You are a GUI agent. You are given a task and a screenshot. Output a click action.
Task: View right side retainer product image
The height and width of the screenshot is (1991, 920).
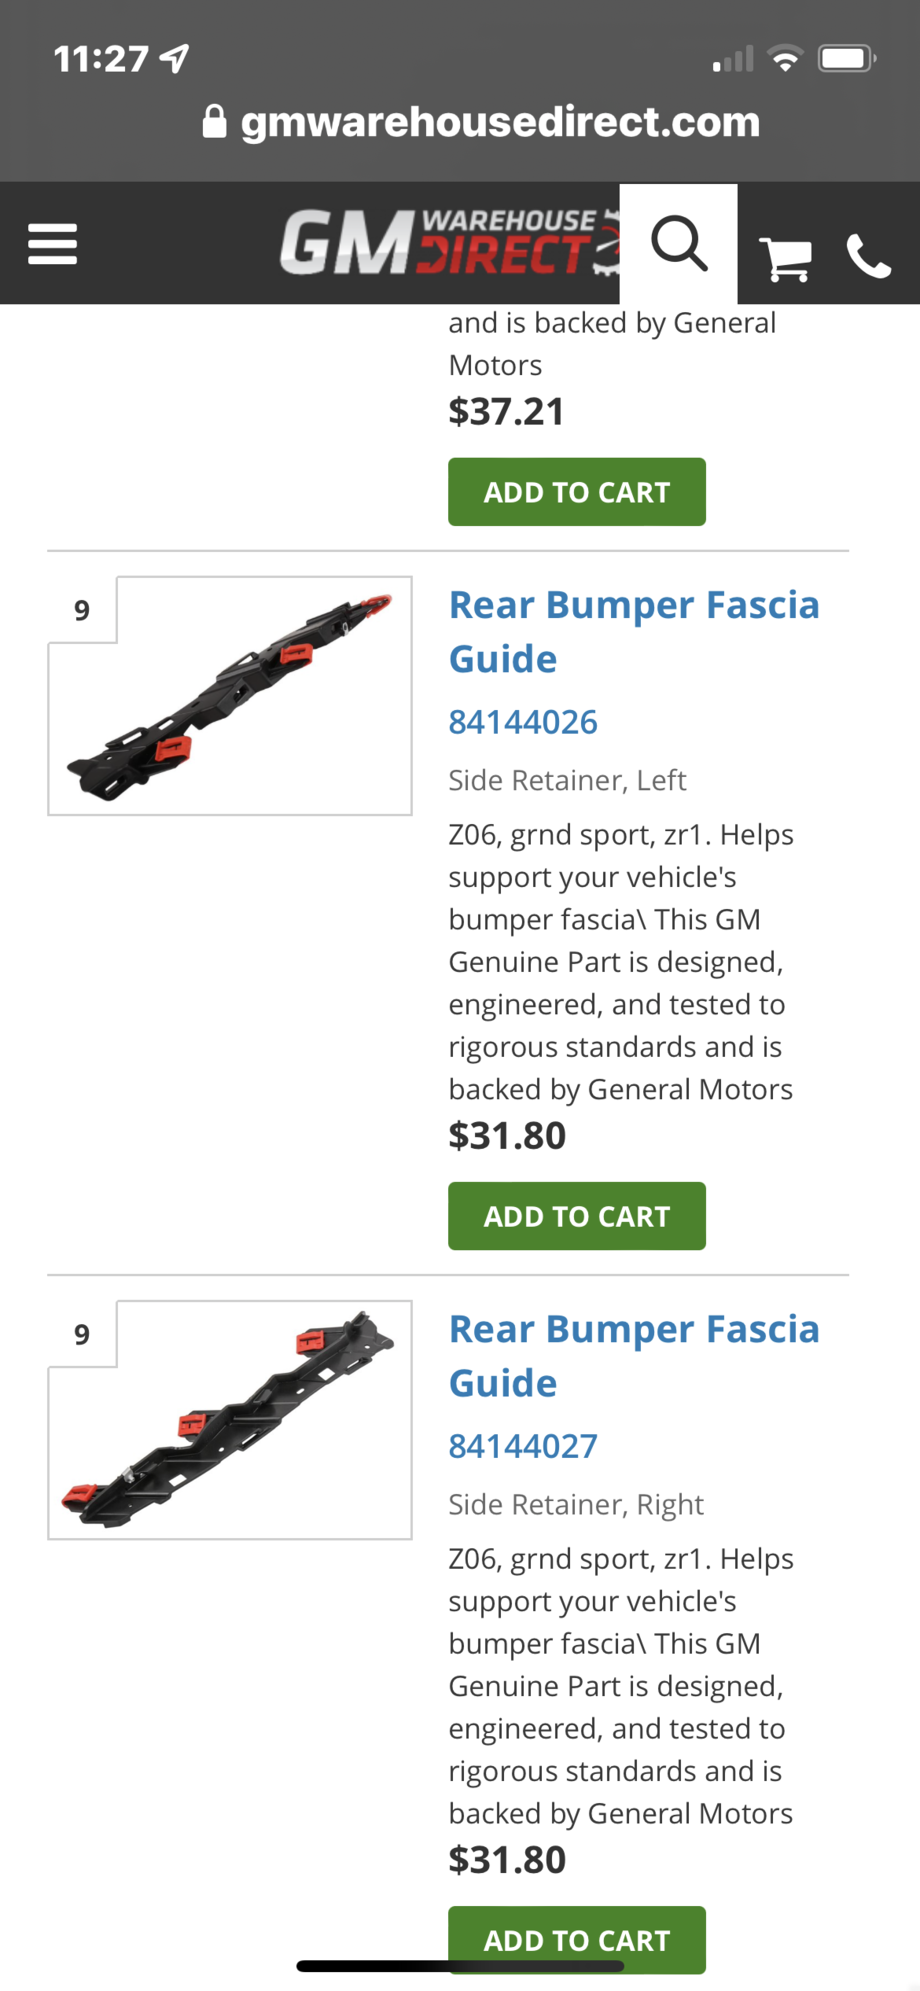(x=230, y=1420)
